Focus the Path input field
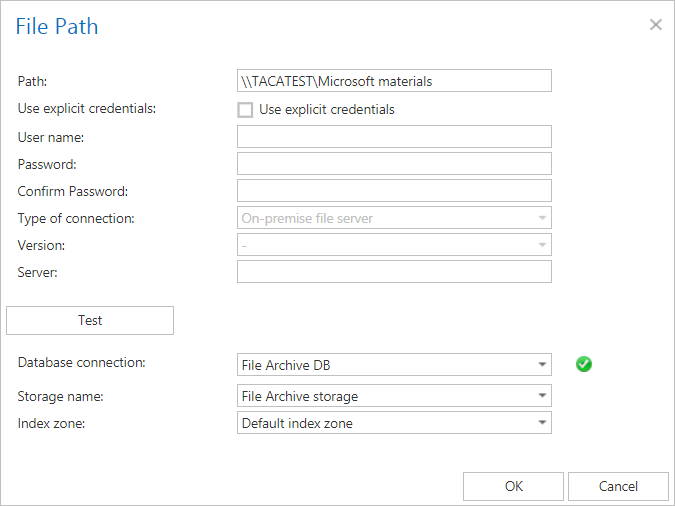This screenshot has height=506, width=675. 394,81
